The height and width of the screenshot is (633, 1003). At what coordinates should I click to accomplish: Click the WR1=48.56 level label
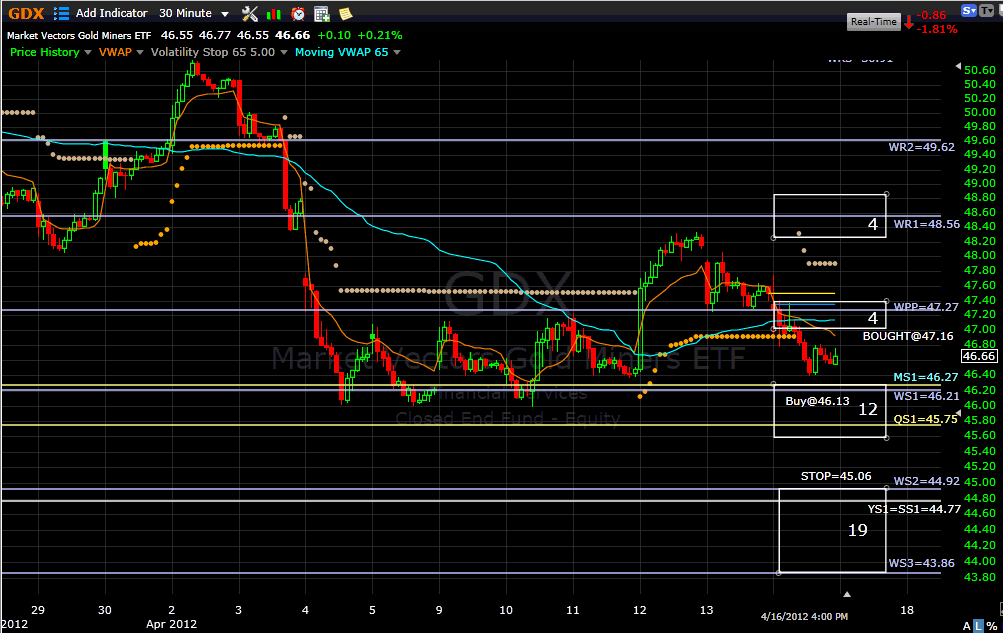[x=926, y=224]
